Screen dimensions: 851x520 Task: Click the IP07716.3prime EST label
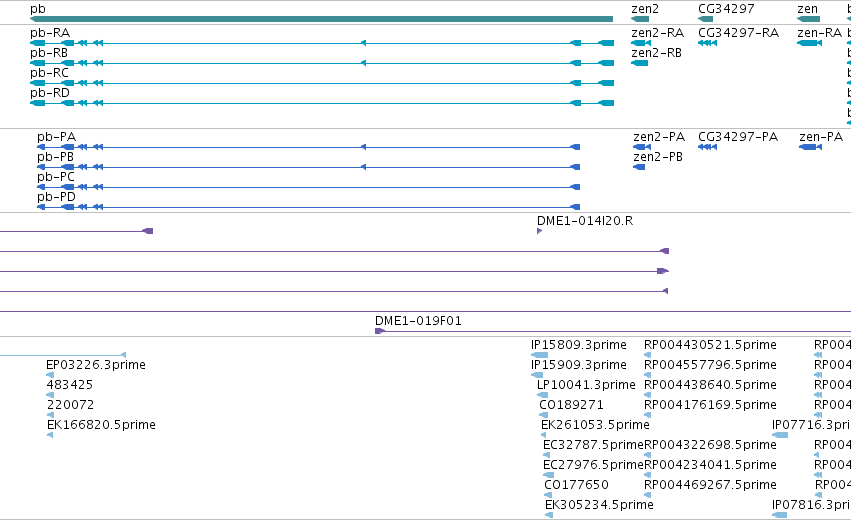811,425
